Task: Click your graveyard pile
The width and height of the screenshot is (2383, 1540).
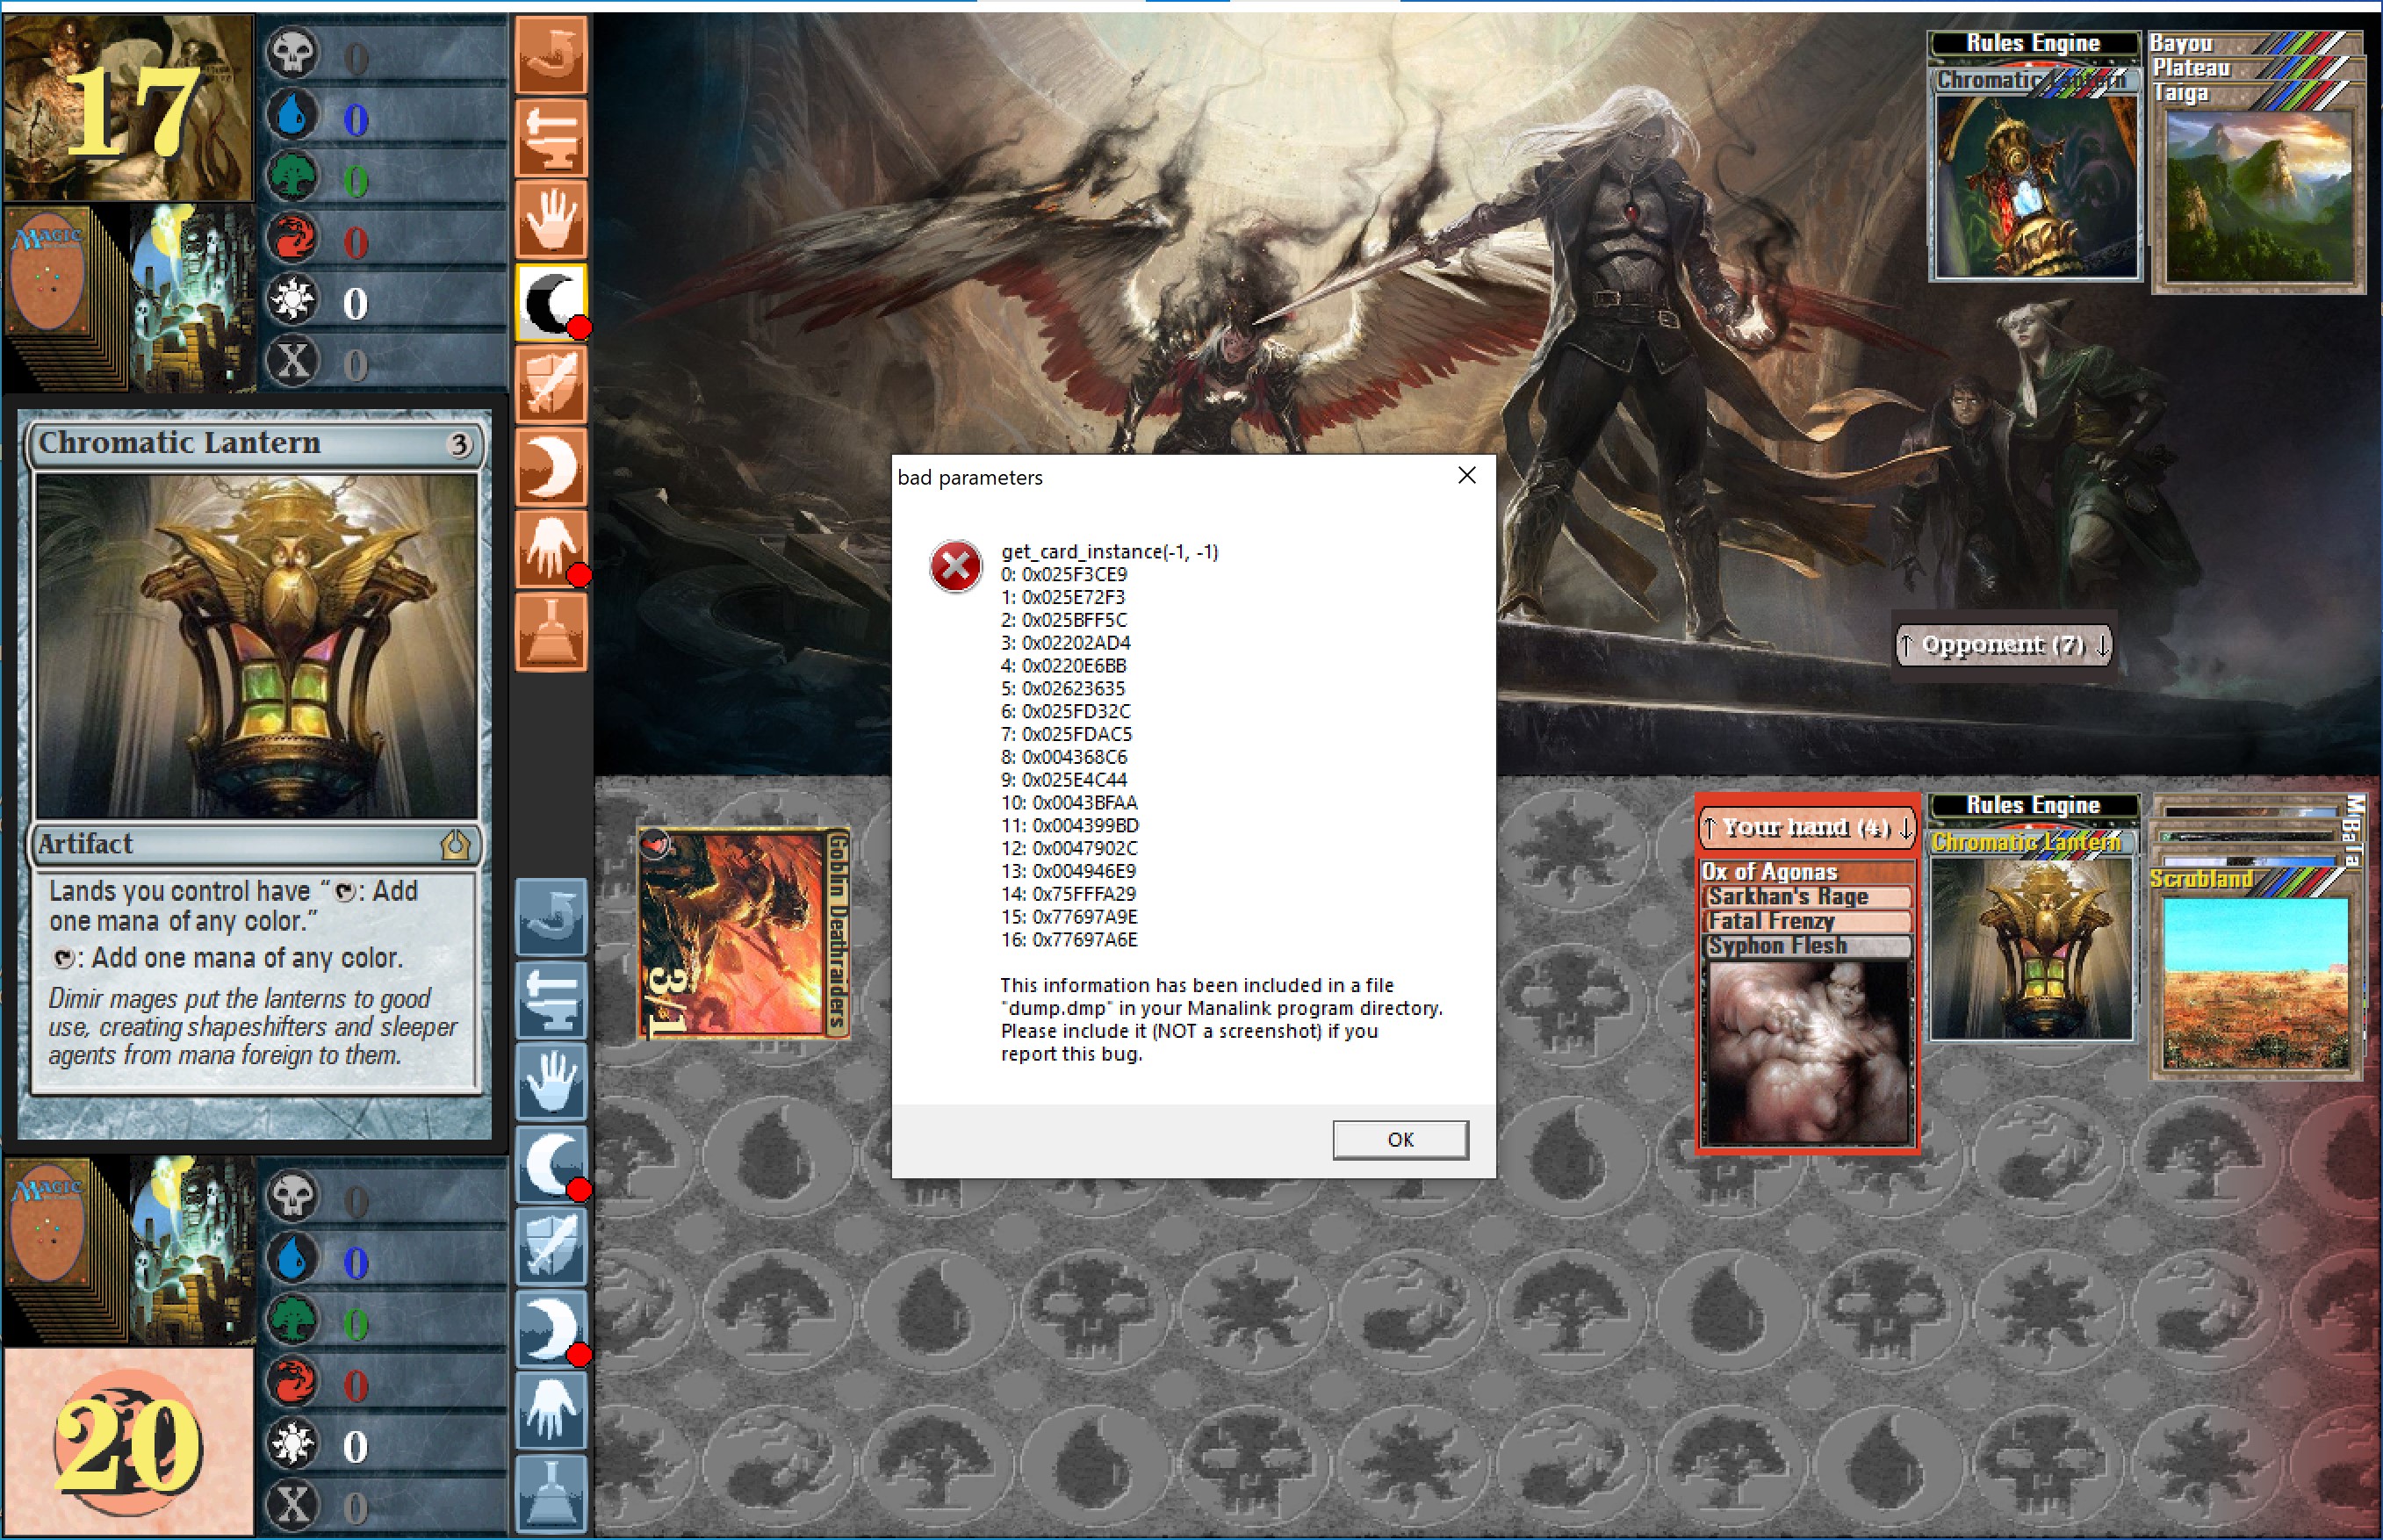Action: pos(195,1250)
